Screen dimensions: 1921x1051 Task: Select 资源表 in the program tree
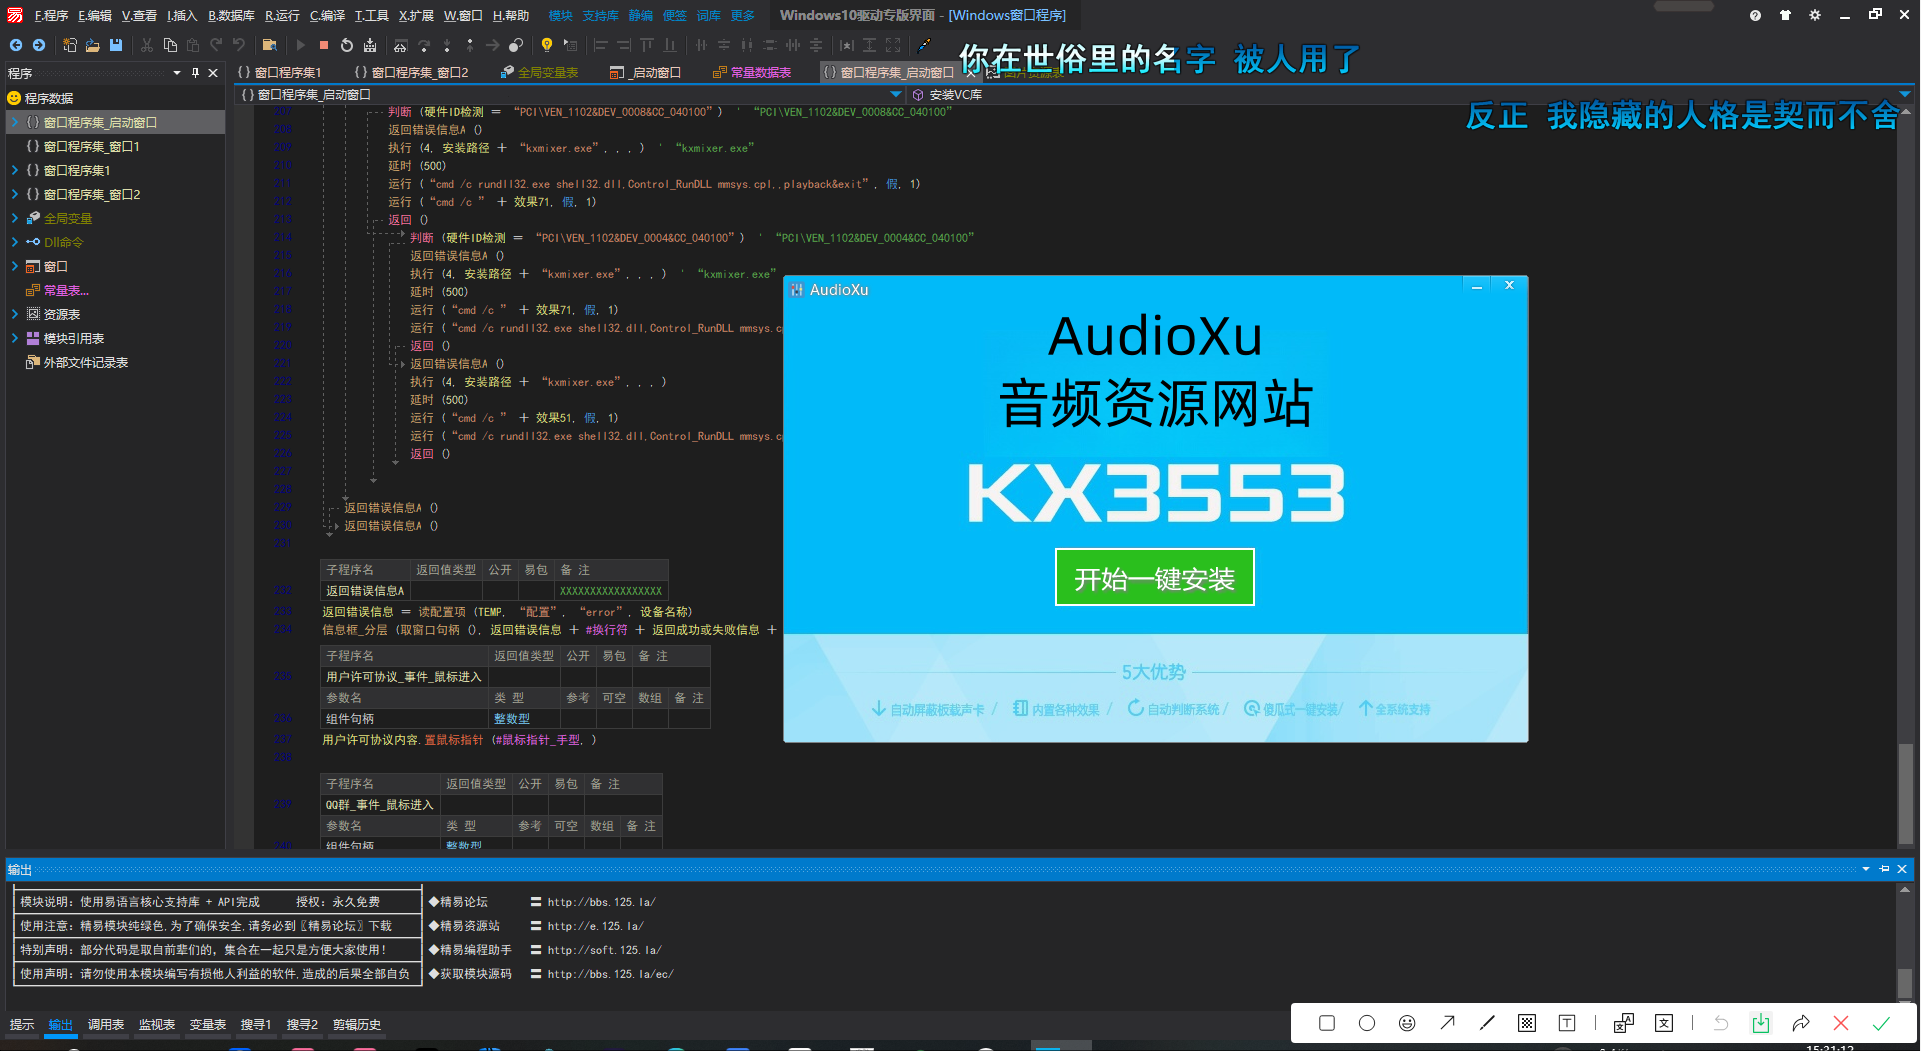tap(60, 314)
